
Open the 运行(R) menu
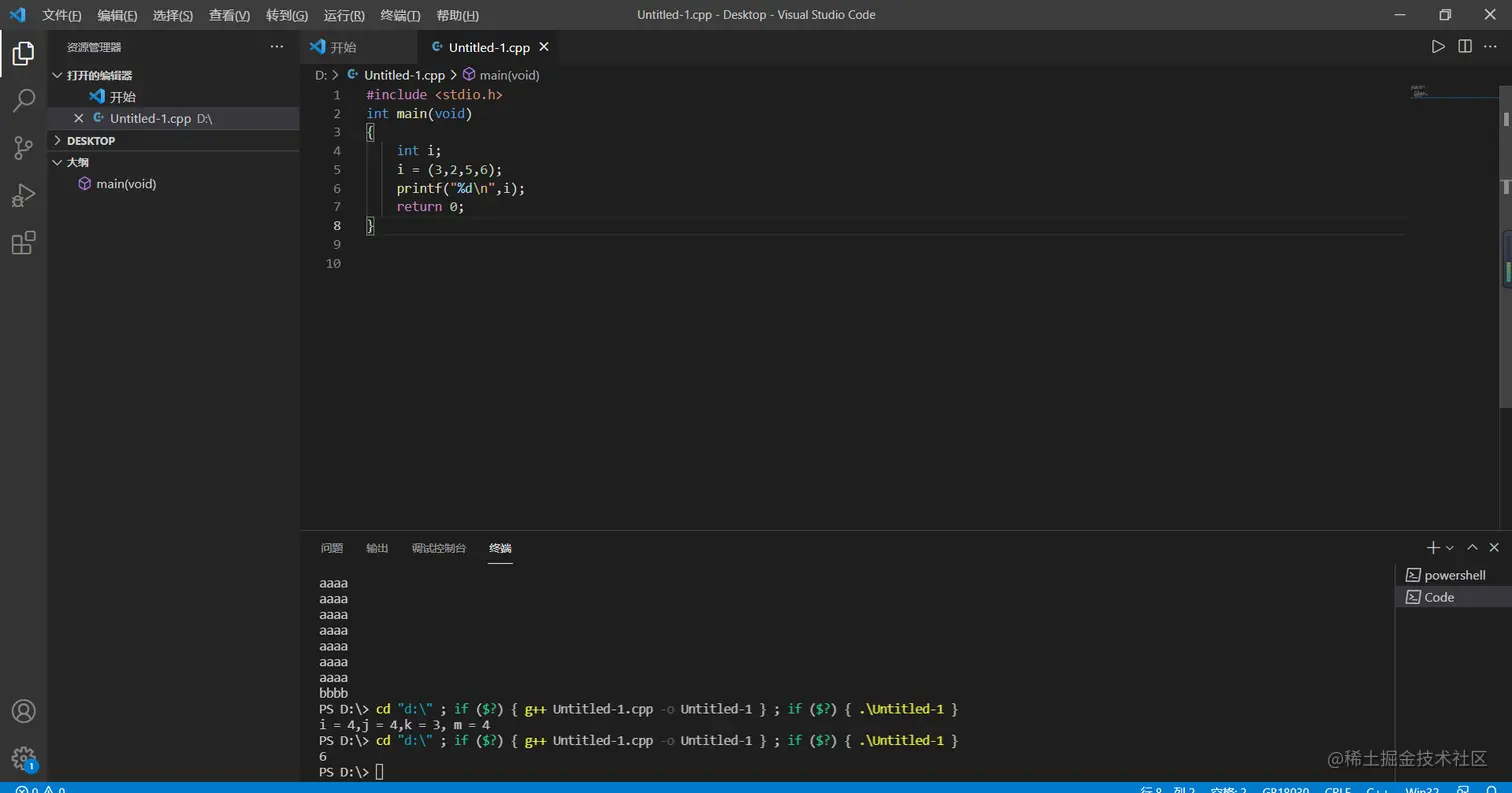pos(344,15)
